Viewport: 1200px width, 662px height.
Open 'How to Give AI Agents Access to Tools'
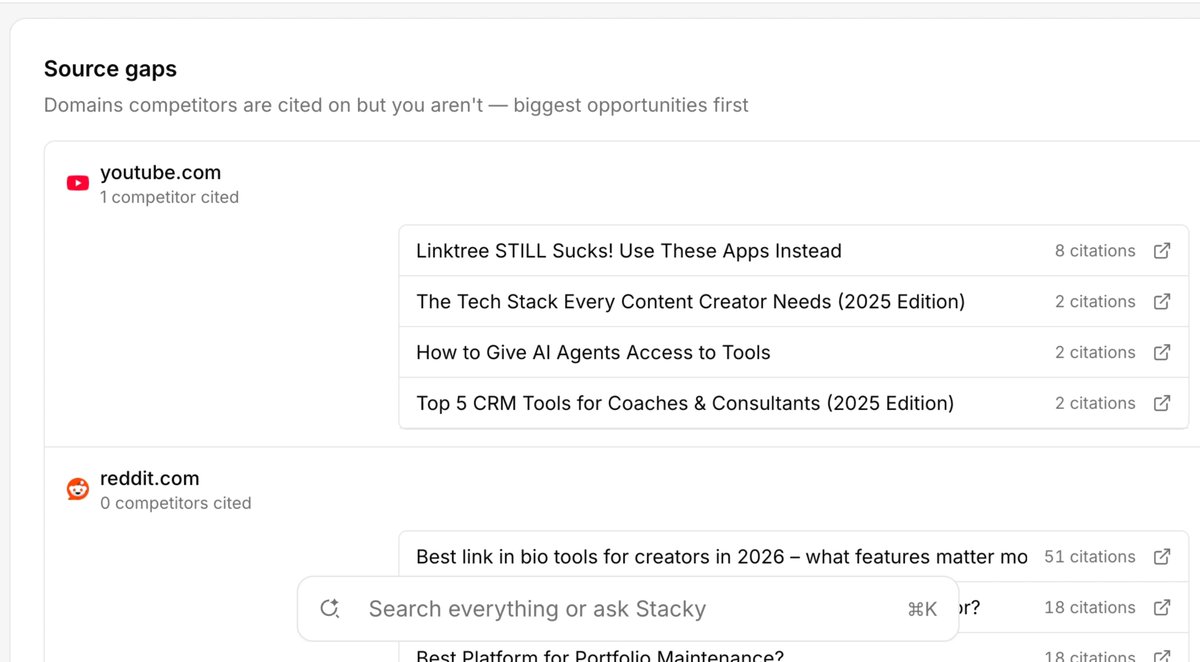tap(593, 353)
